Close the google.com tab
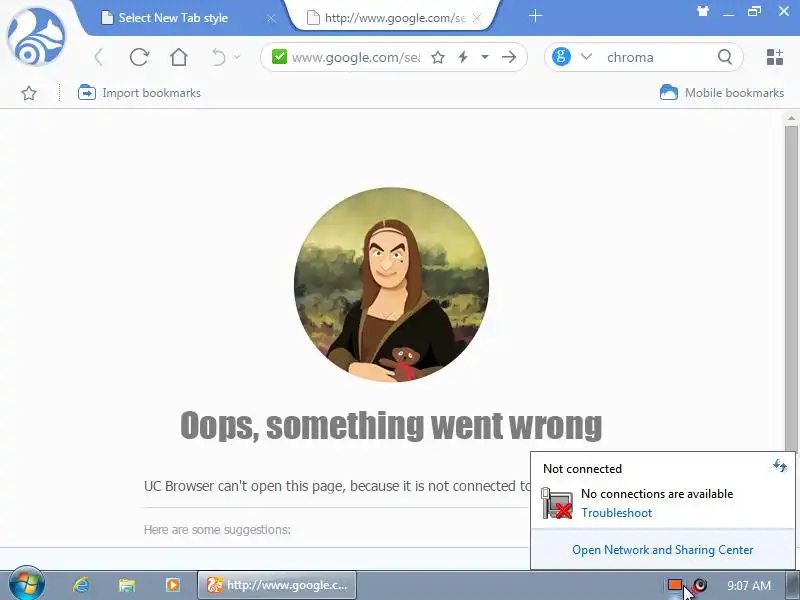The height and width of the screenshot is (600, 800). point(477,18)
